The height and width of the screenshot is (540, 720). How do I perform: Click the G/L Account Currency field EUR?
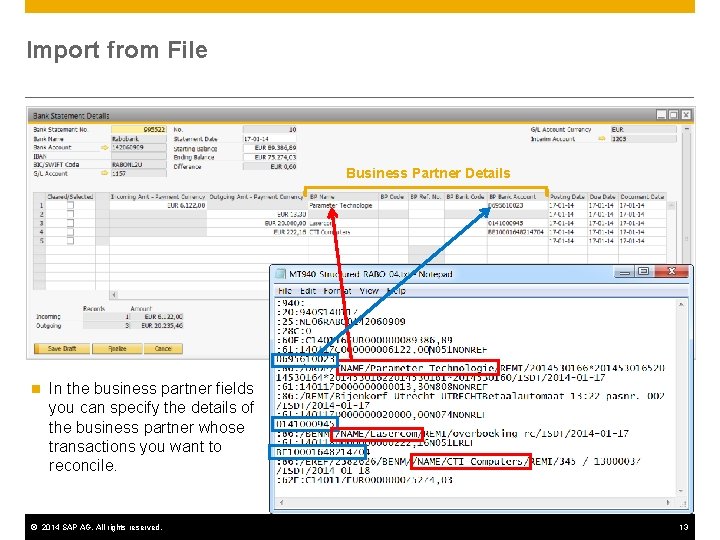tap(643, 129)
